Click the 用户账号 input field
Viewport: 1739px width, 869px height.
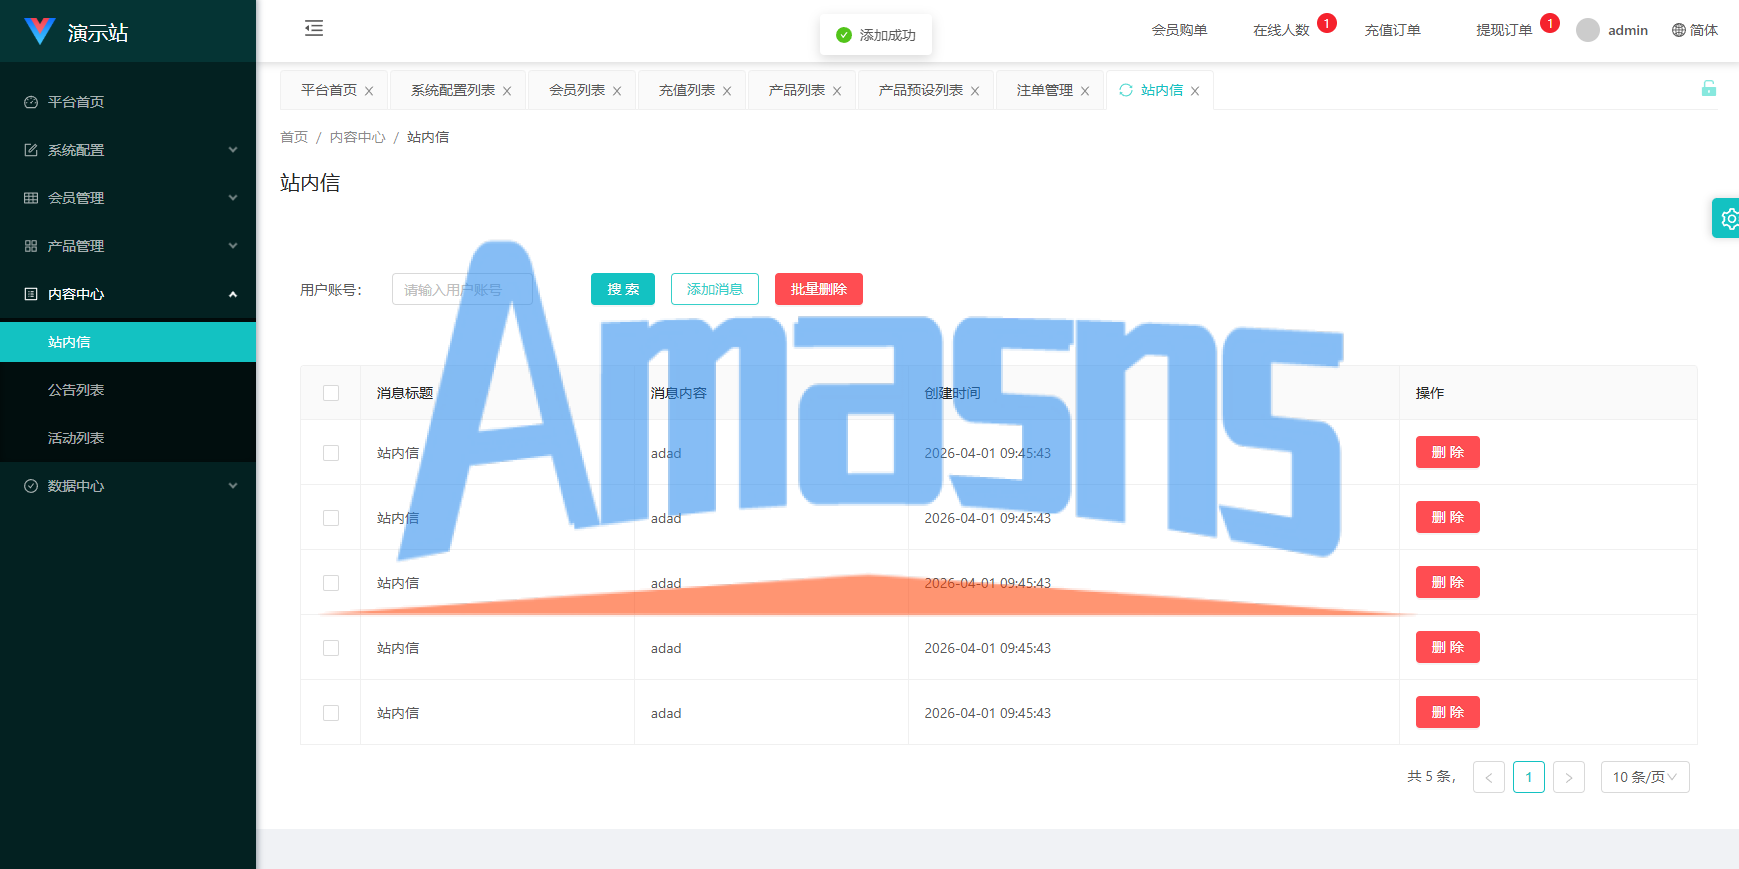(x=462, y=289)
